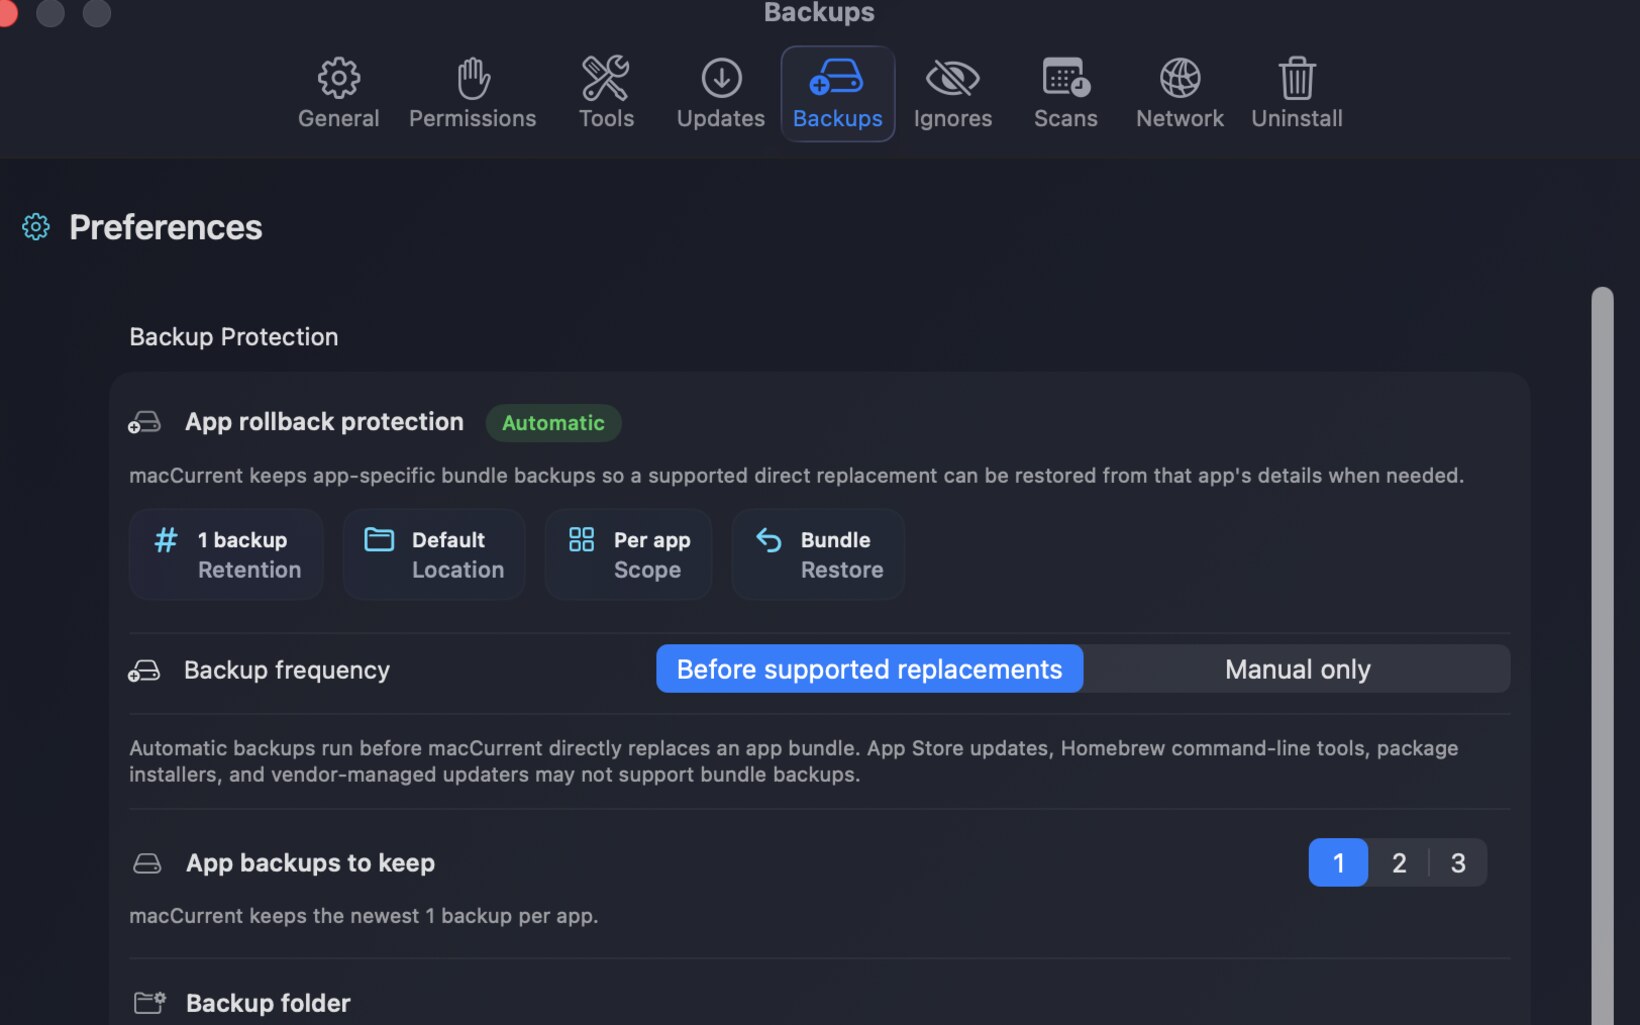Open the Updates download arrow icon

tap(721, 78)
